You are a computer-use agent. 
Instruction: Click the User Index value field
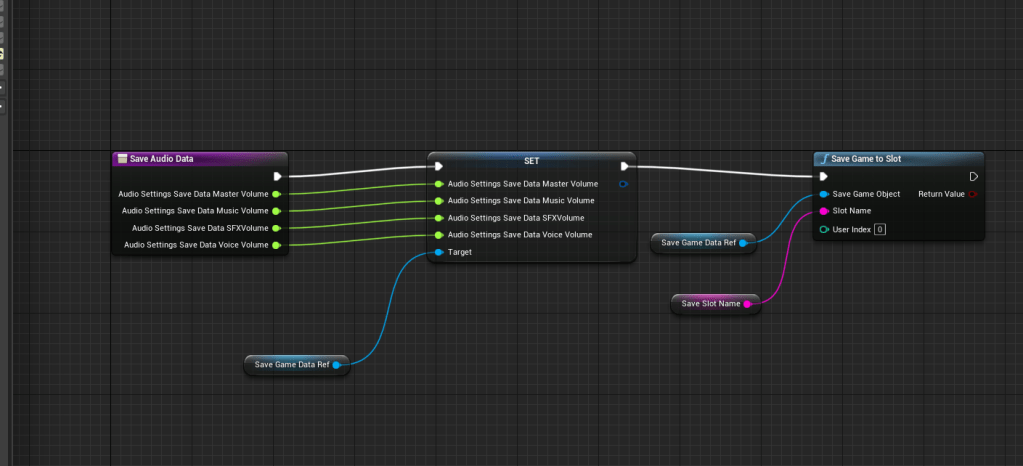pos(880,229)
